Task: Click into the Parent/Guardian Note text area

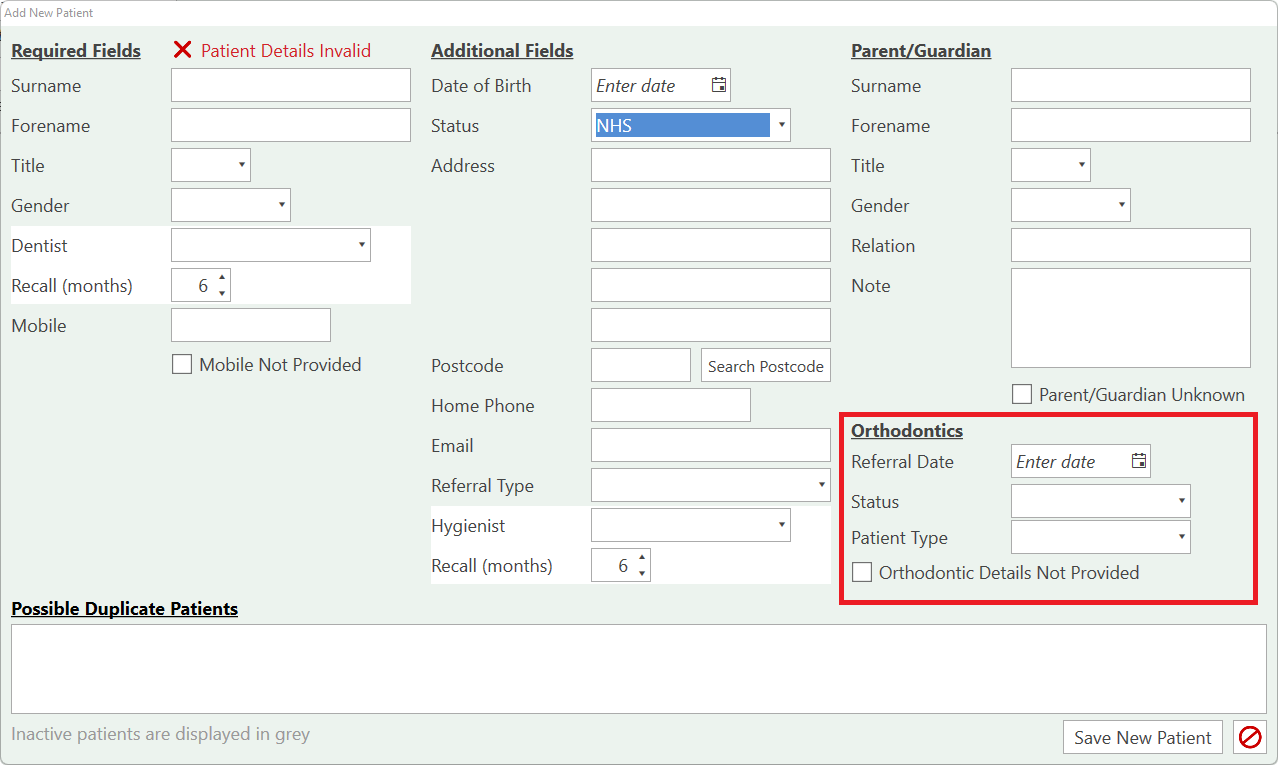Action: tap(1130, 318)
